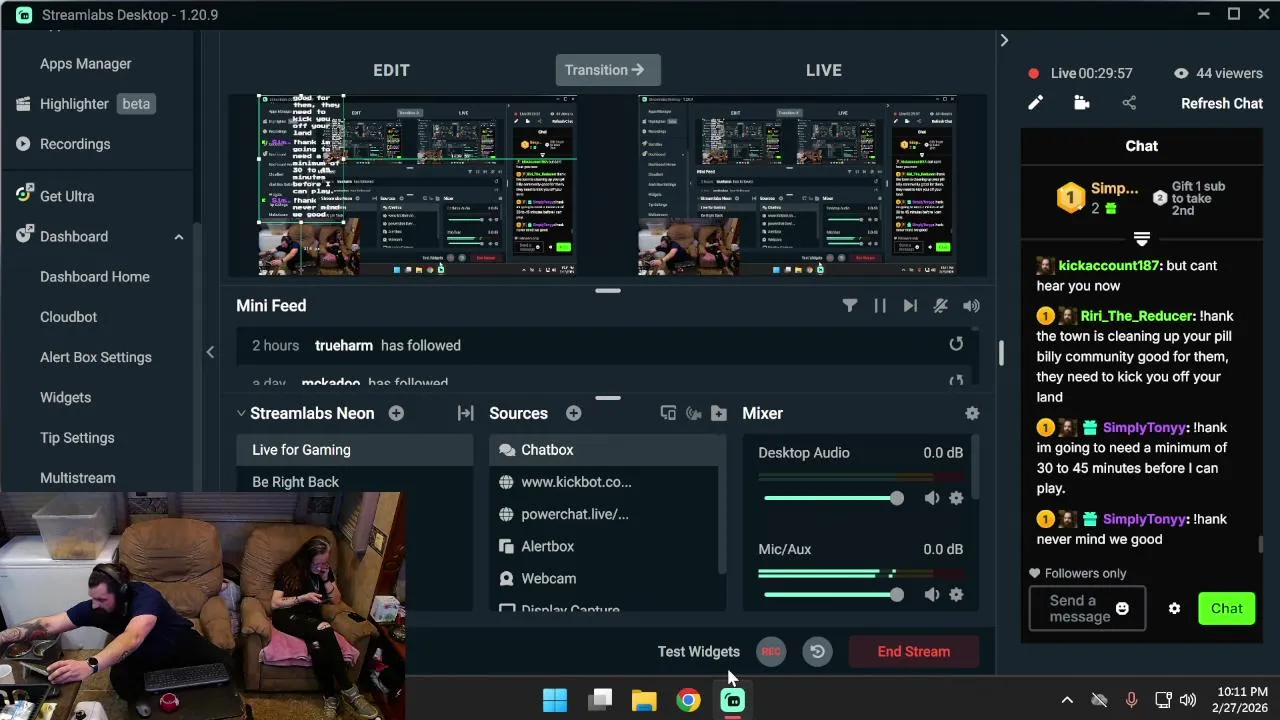1280x720 pixels.
Task: Open the Streamlabs Neon scene collection dropdown
Action: click(x=305, y=413)
